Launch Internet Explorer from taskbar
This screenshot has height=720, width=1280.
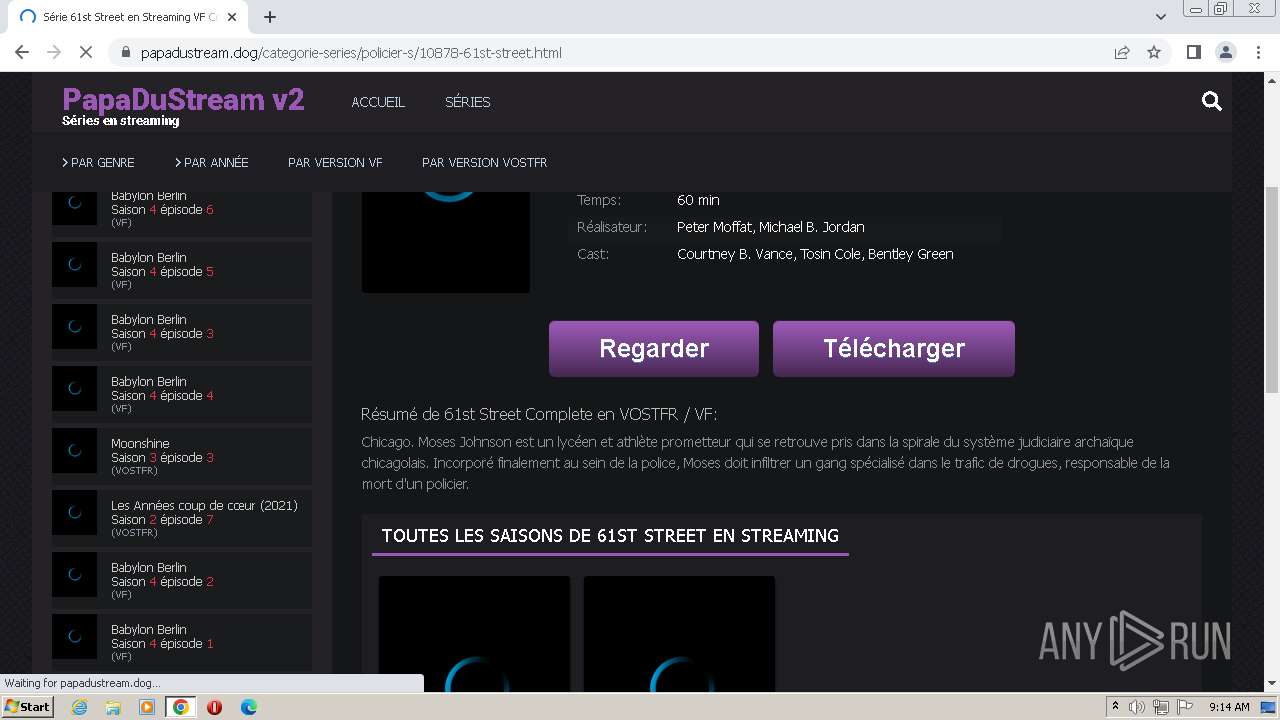80,707
